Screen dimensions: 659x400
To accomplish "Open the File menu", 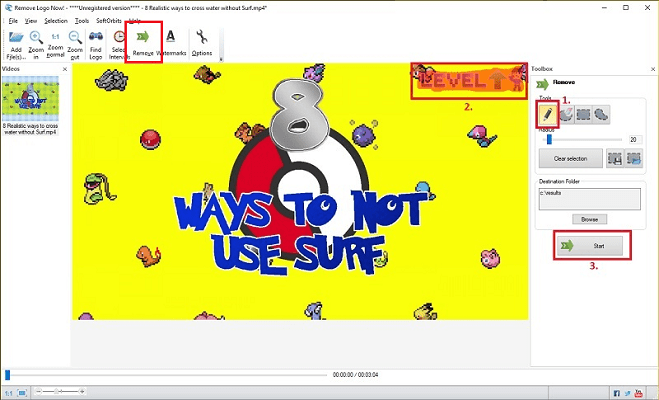I will 13,20.
